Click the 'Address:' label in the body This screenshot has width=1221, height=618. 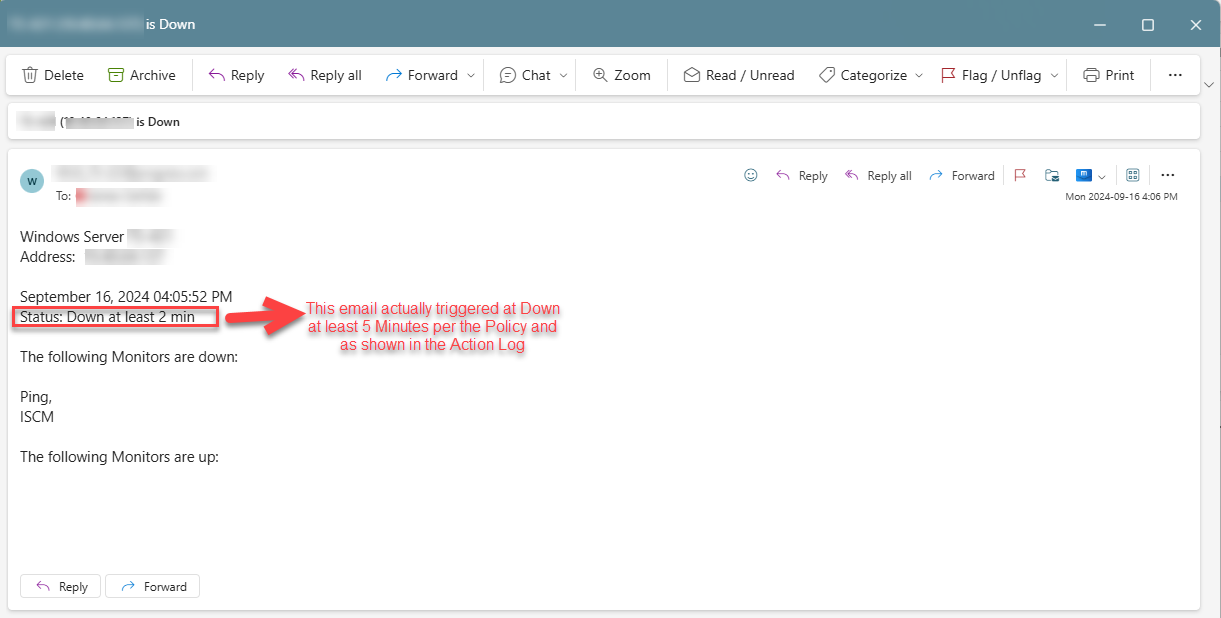[x=48, y=257]
